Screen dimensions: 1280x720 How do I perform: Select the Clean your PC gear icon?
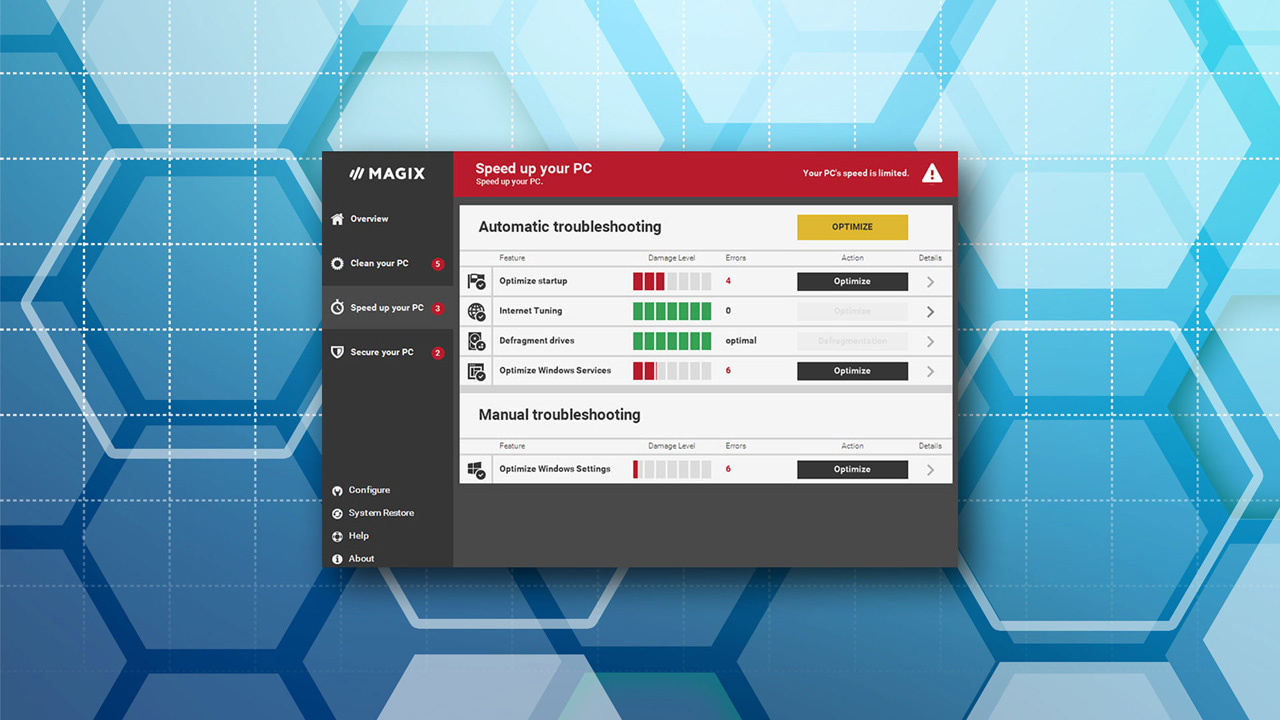tap(338, 264)
